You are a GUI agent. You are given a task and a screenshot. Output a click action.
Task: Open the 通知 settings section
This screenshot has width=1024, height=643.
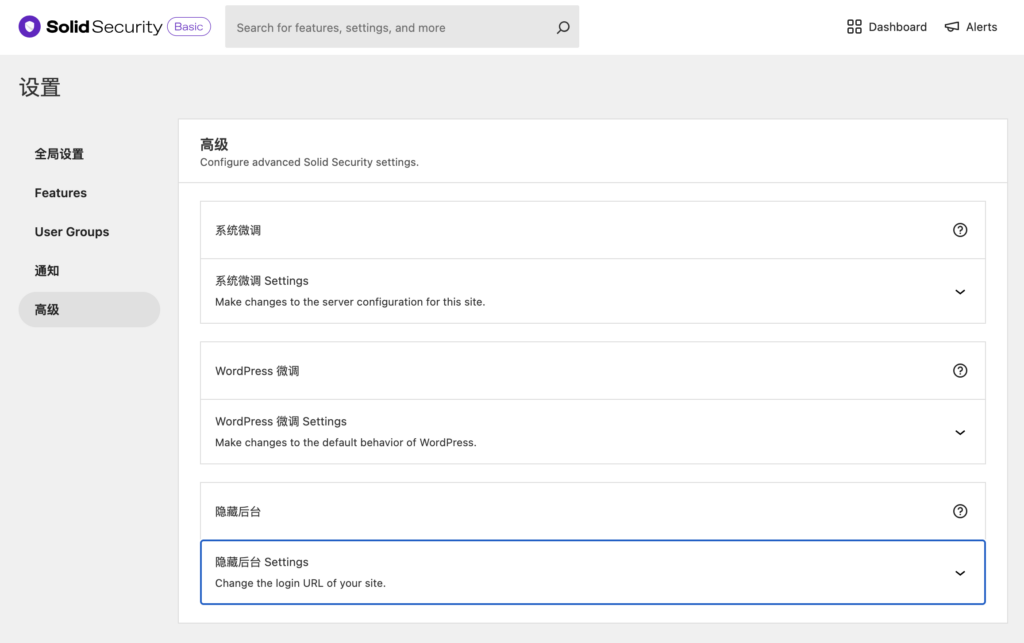click(46, 270)
